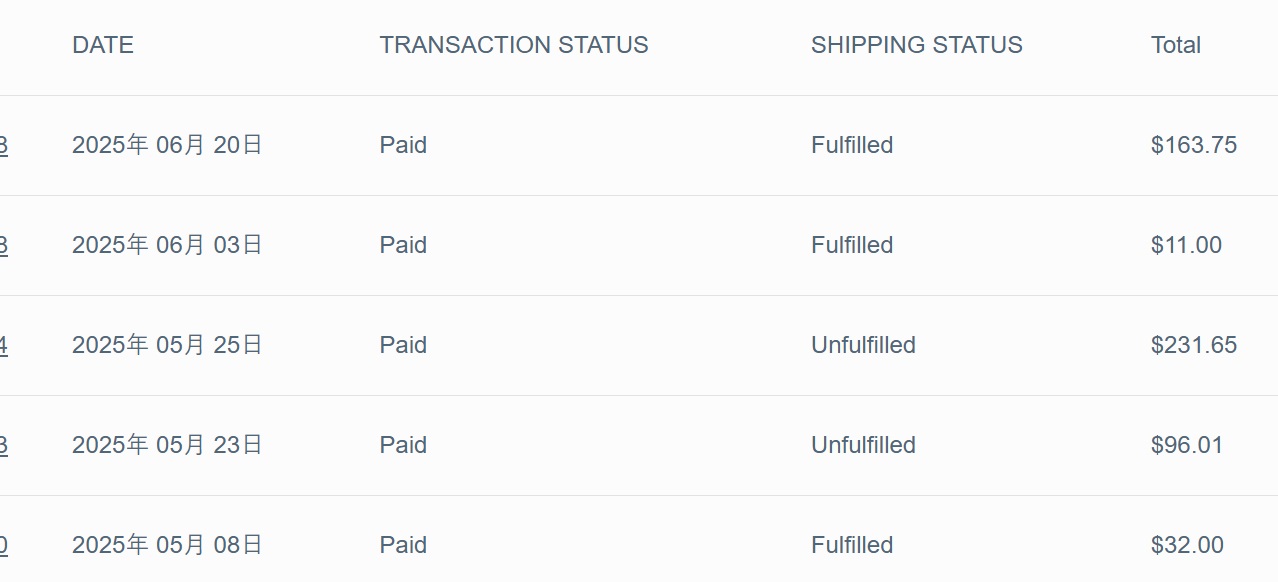Click the TRANSACTION STATUS column header

point(513,45)
